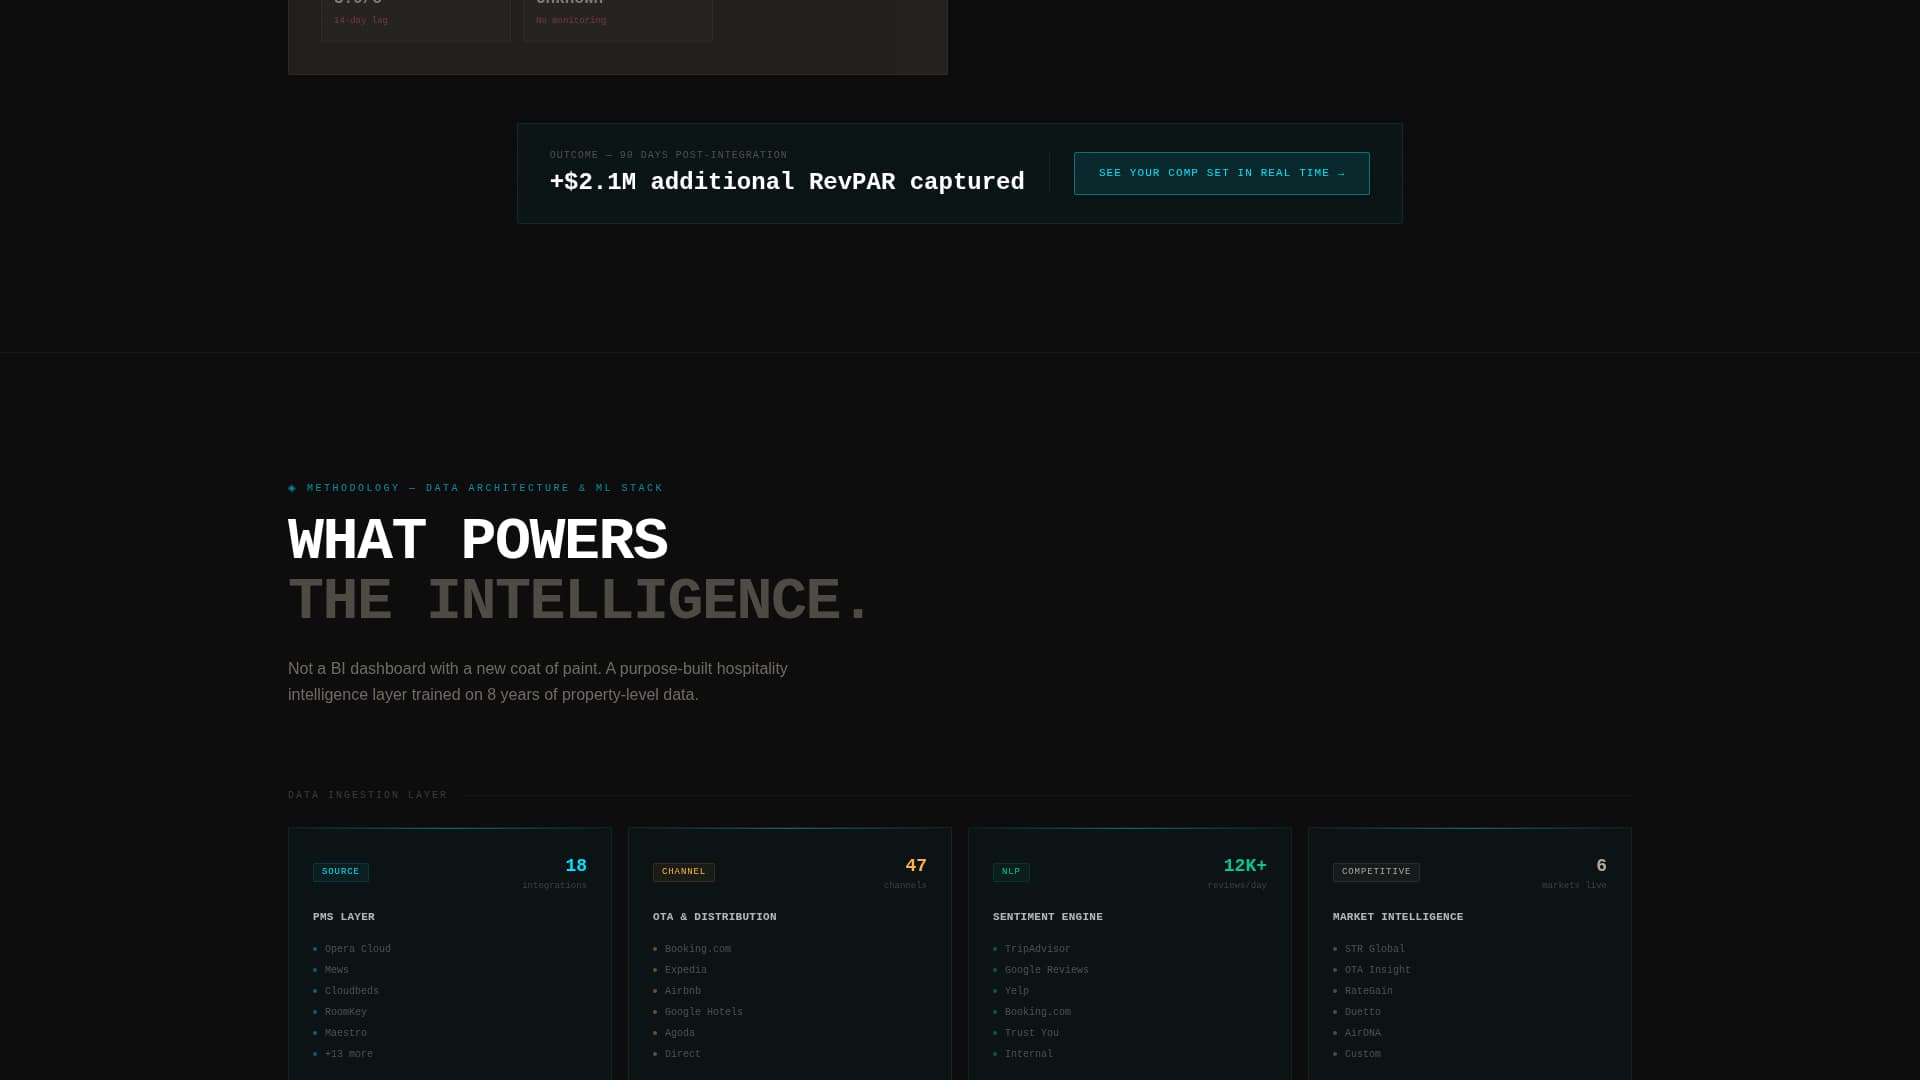This screenshot has width=1920, height=1080.
Task: Select the COMPETITIVE badge on Market Intelligence card
Action: pos(1376,872)
